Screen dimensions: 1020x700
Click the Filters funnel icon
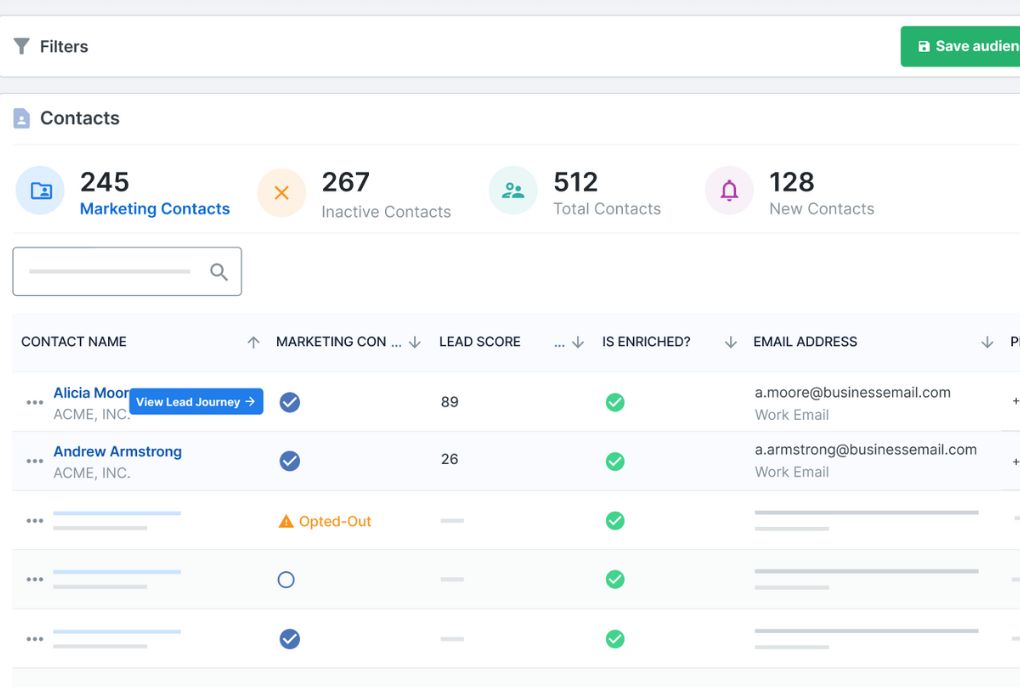pyautogui.click(x=21, y=46)
